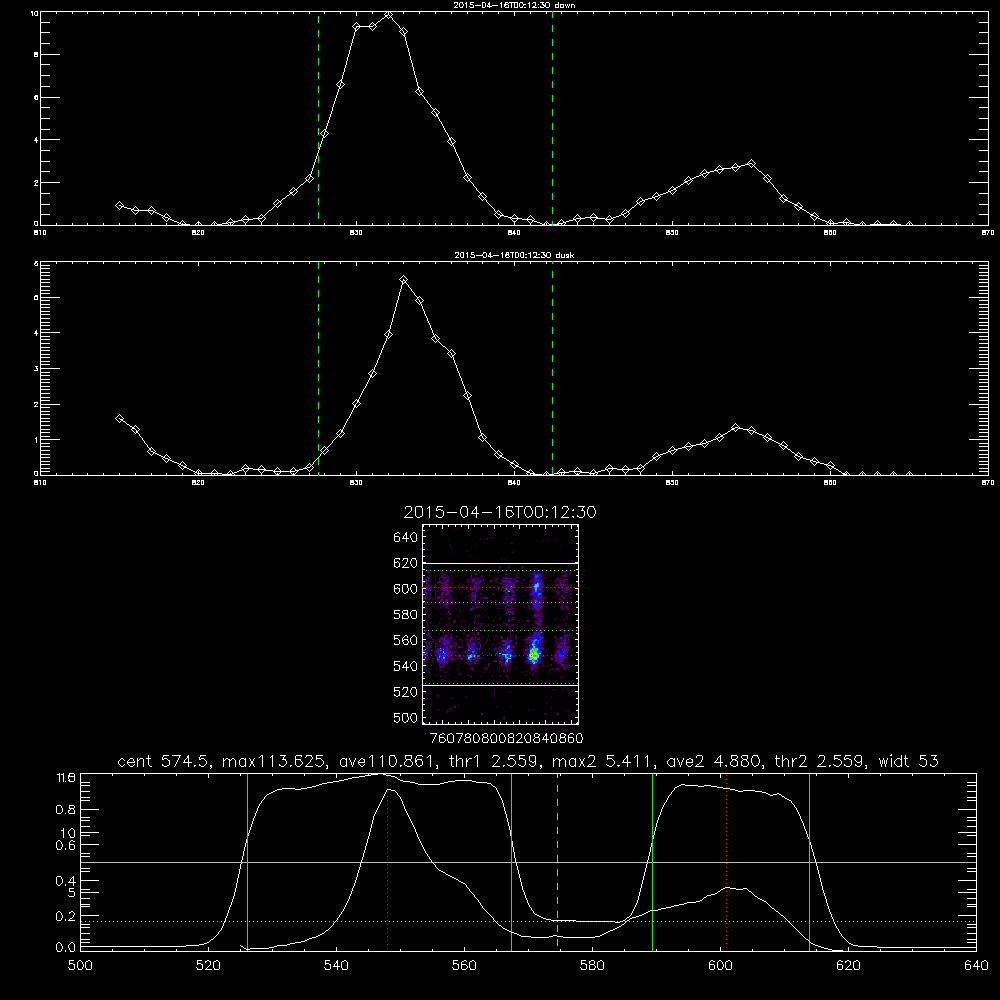Image resolution: width=1000 pixels, height=1000 pixels.
Task: Click the right green dashed line in dusk plot
Action: tap(552, 368)
